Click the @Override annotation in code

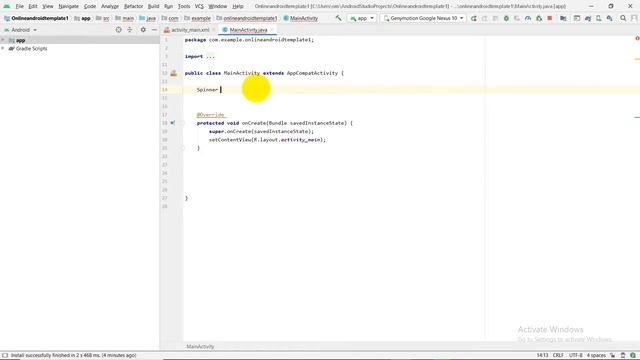pyautogui.click(x=210, y=115)
